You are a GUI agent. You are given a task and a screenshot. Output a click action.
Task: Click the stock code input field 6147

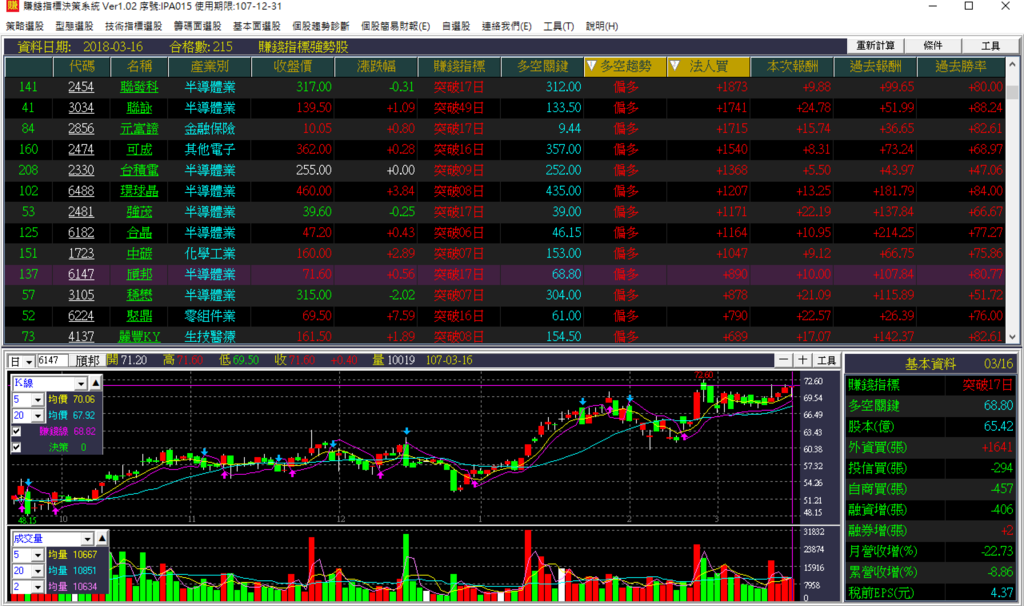point(52,360)
